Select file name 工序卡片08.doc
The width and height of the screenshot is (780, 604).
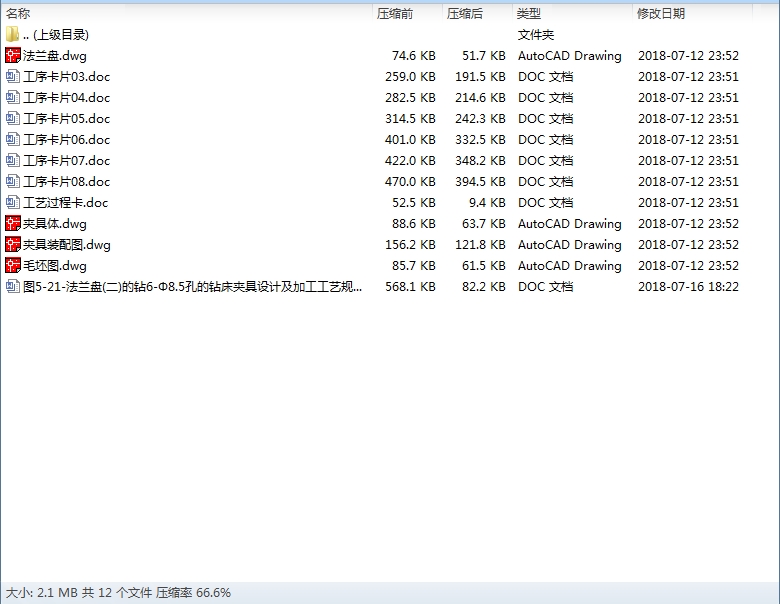point(67,181)
